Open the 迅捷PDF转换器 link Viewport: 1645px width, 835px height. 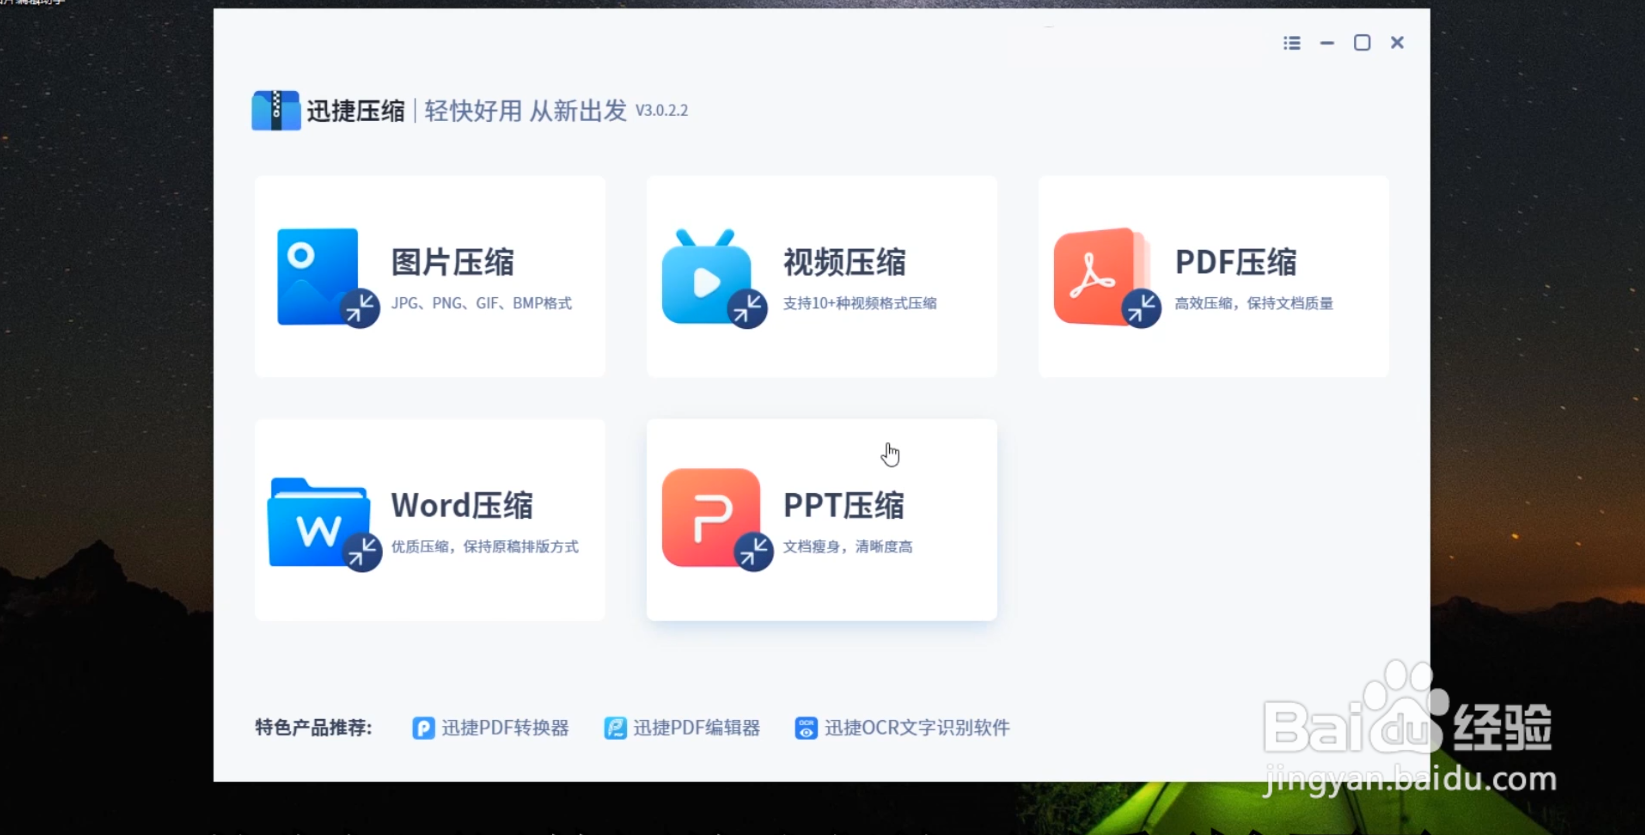[505, 728]
